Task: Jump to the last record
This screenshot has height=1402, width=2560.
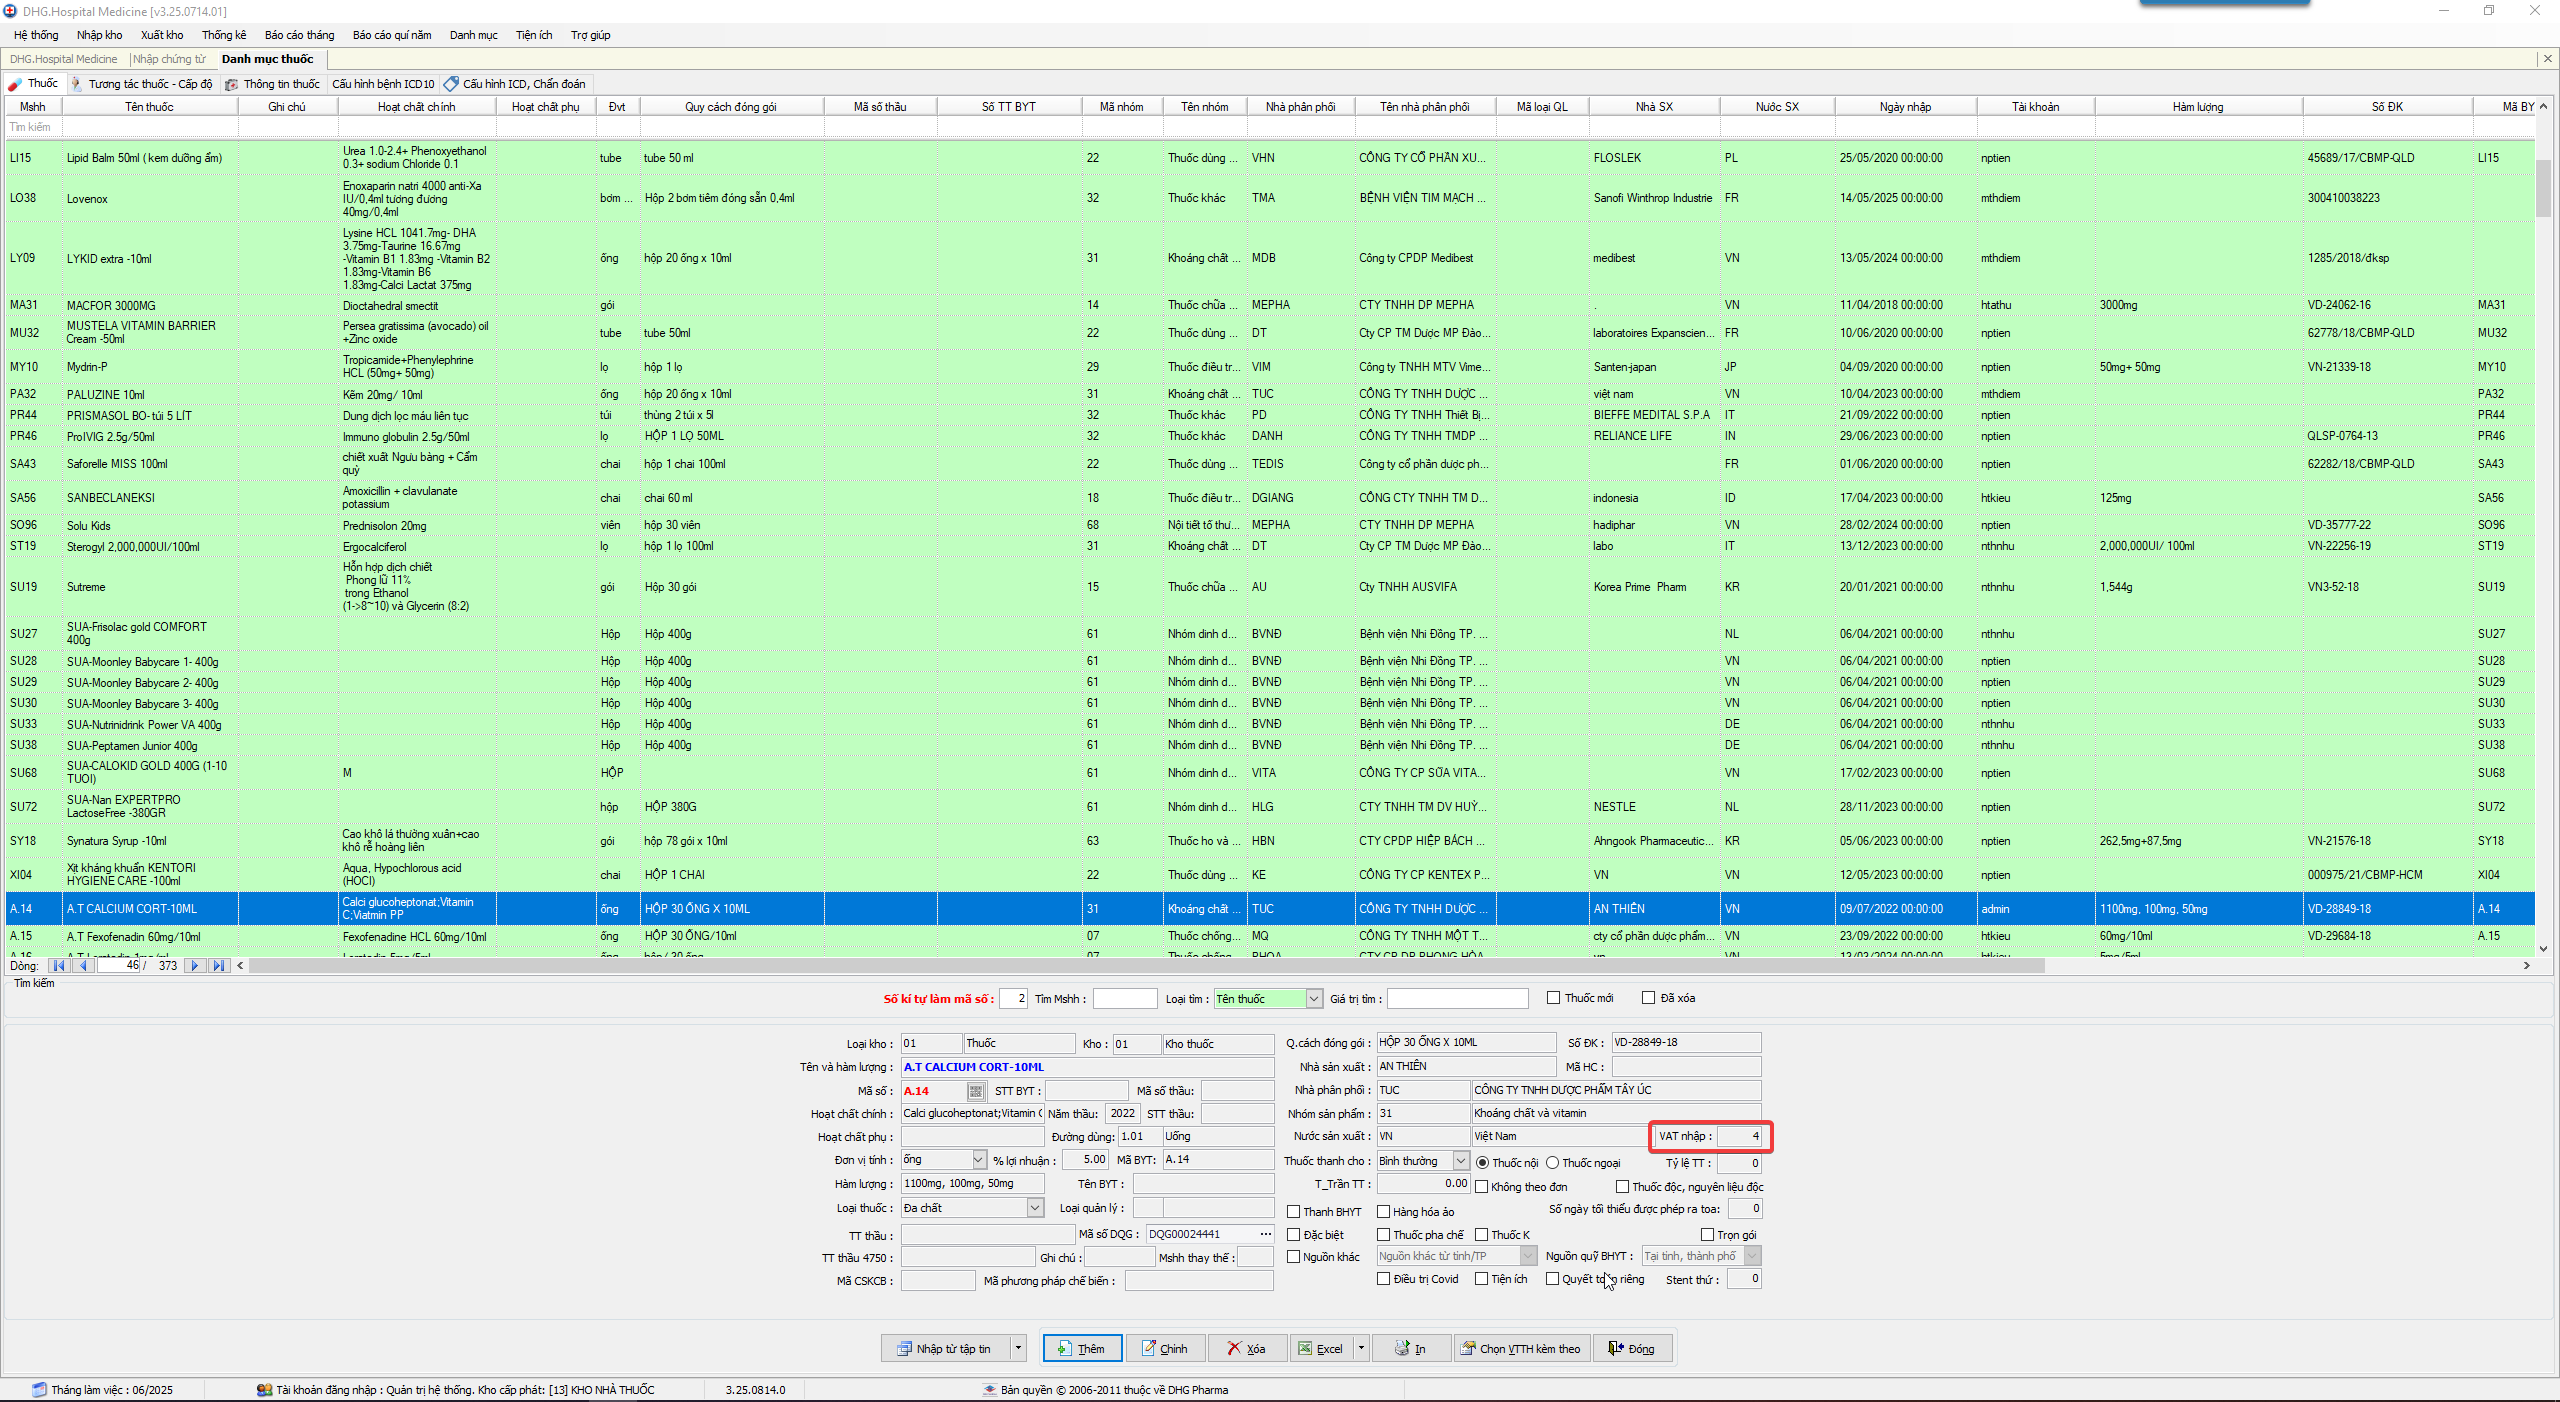Action: click(219, 965)
